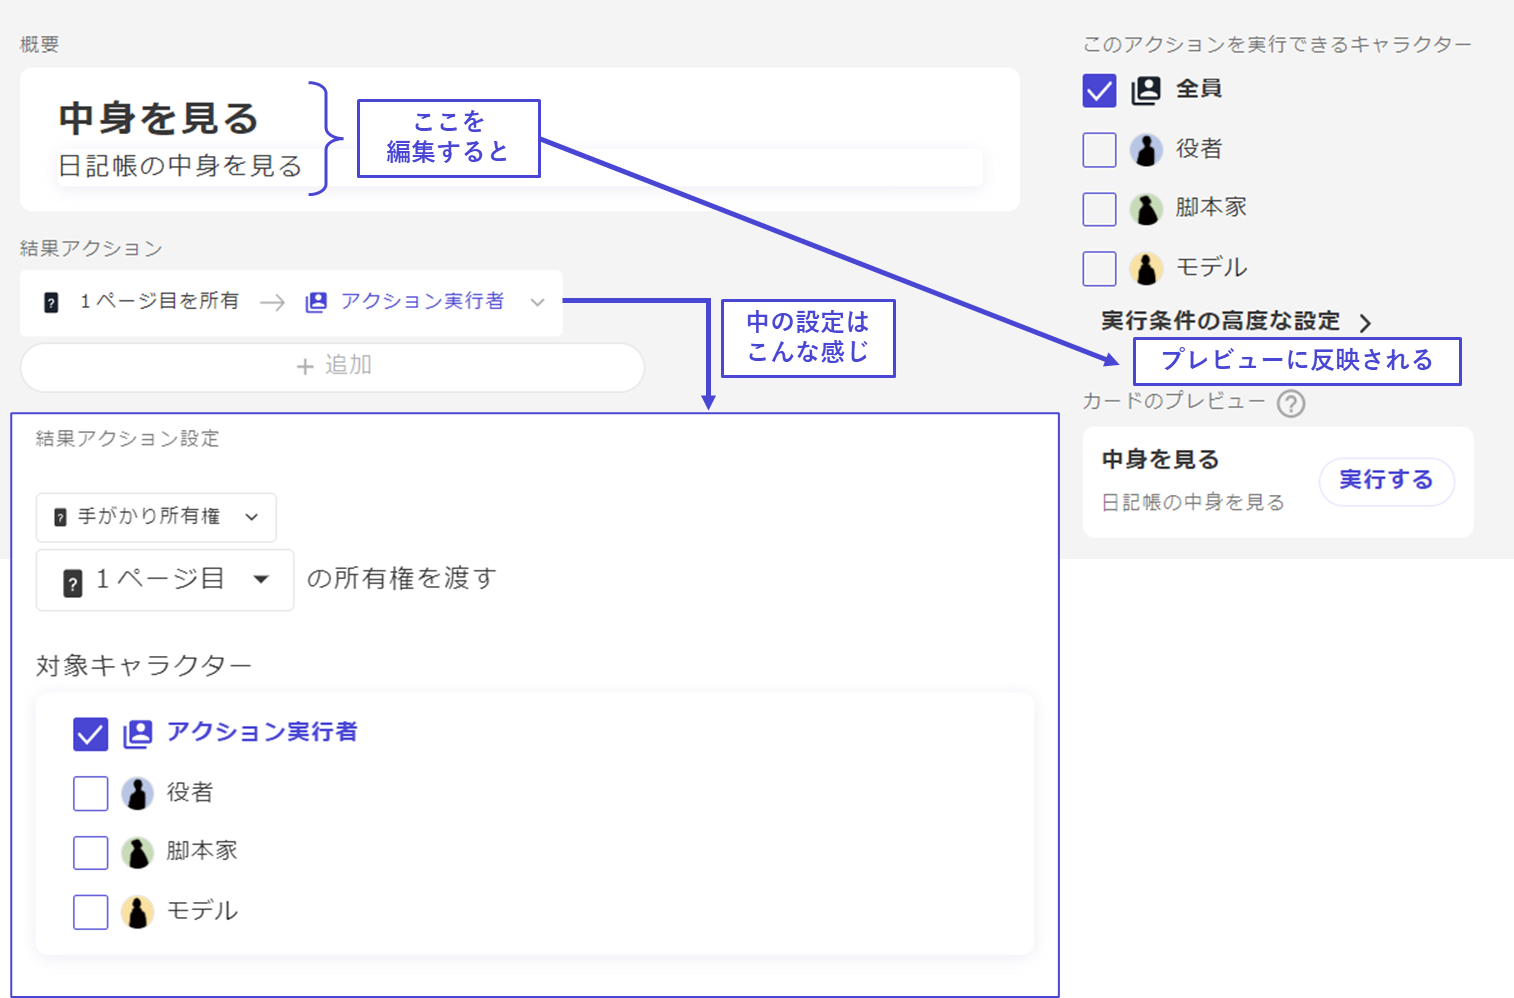Click the help icon beside カードのプレビュー
Screen dimensions: 1514x998
point(1291,404)
